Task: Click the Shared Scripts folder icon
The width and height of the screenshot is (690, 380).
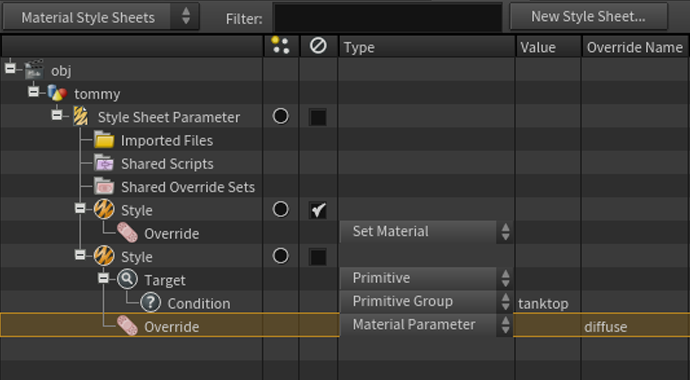Action: point(104,163)
